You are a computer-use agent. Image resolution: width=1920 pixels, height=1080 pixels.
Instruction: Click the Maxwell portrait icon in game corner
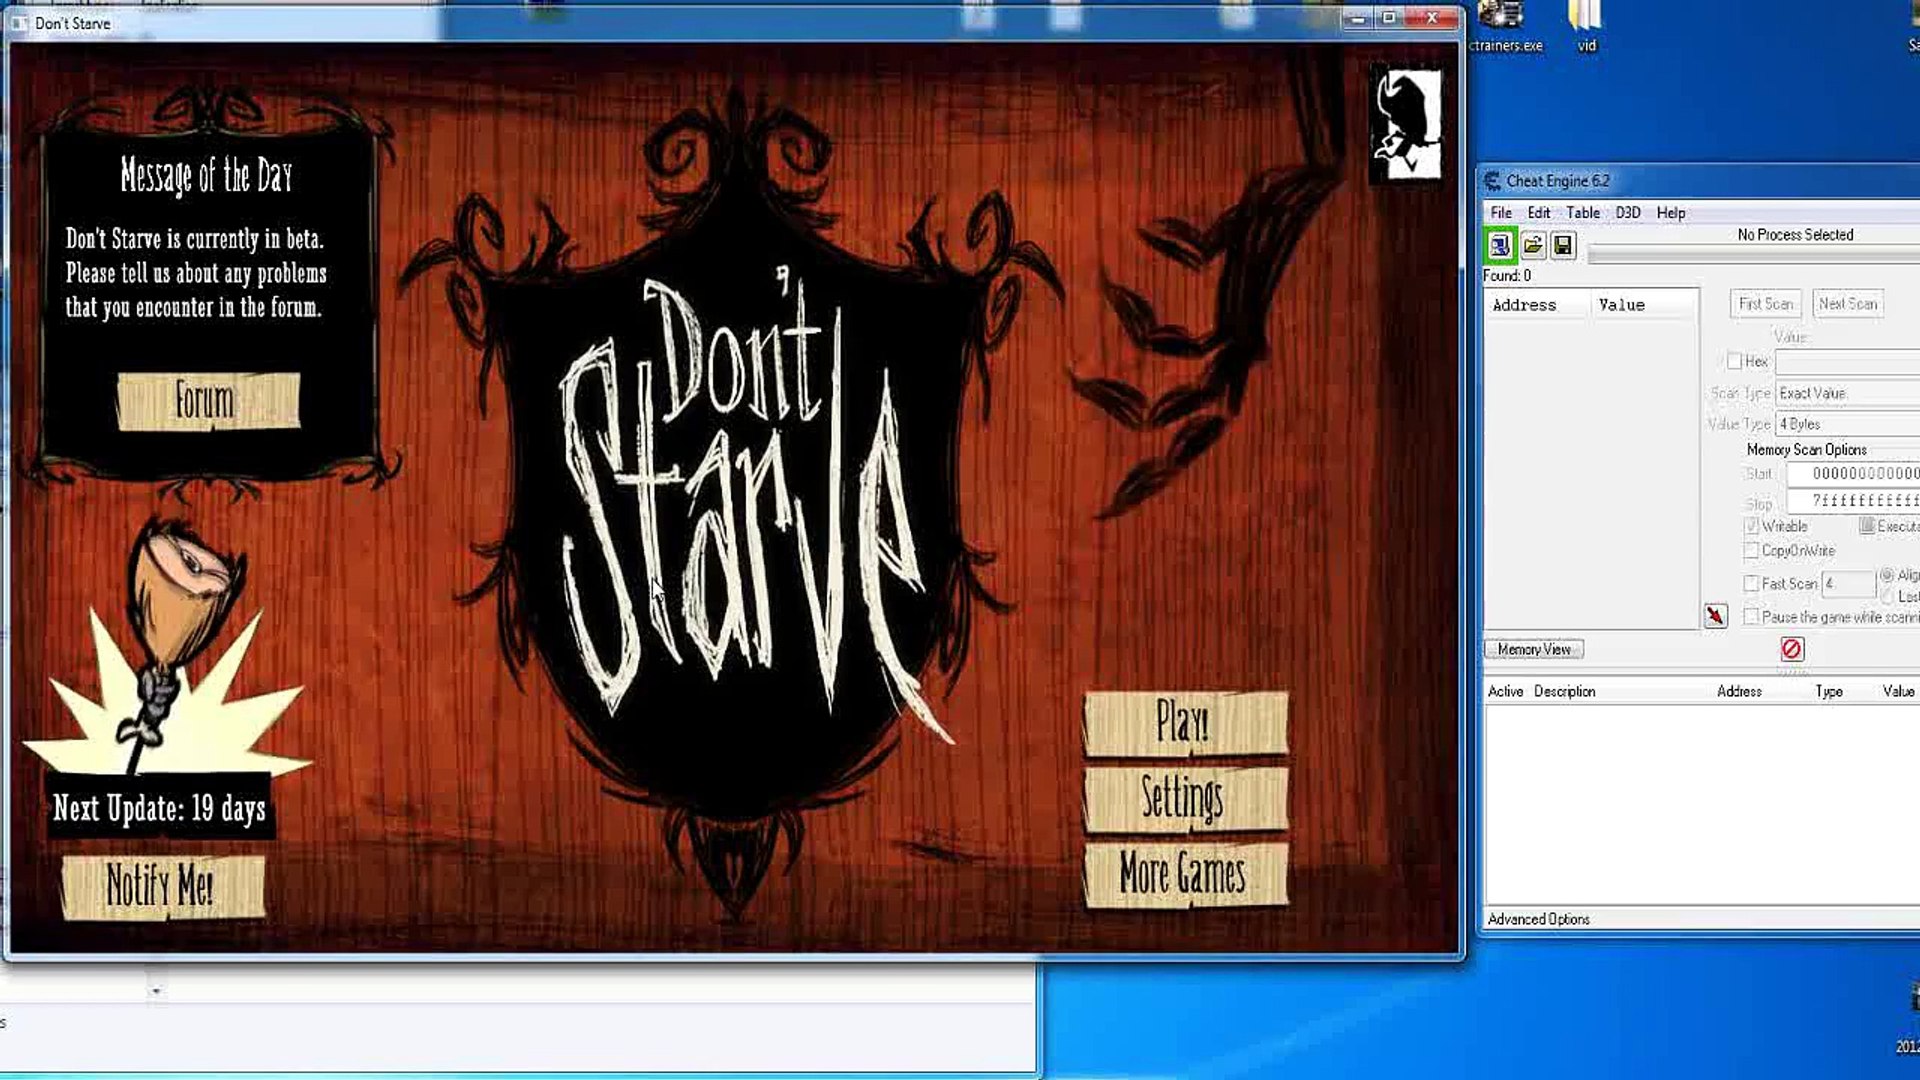1406,124
